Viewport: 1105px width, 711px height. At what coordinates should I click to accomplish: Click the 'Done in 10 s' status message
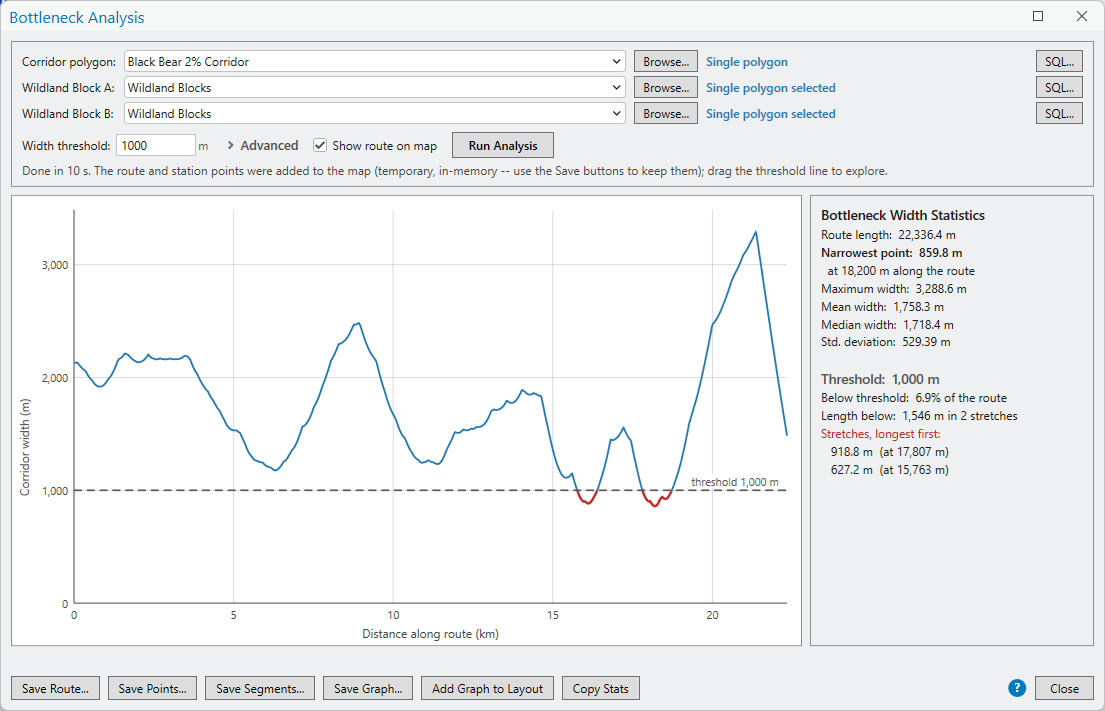point(455,171)
